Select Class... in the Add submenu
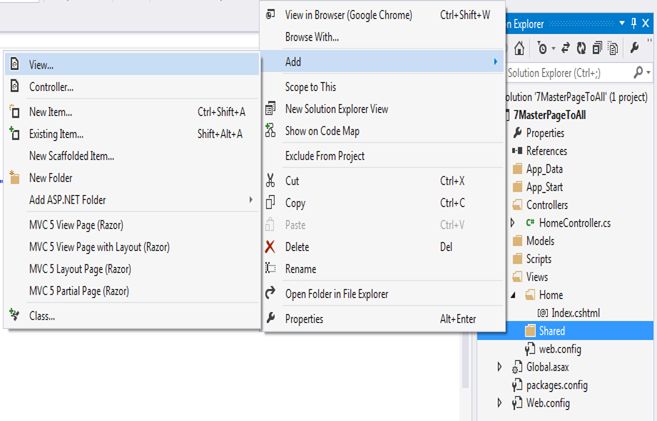Viewport: 657px width, 421px height. (x=132, y=315)
